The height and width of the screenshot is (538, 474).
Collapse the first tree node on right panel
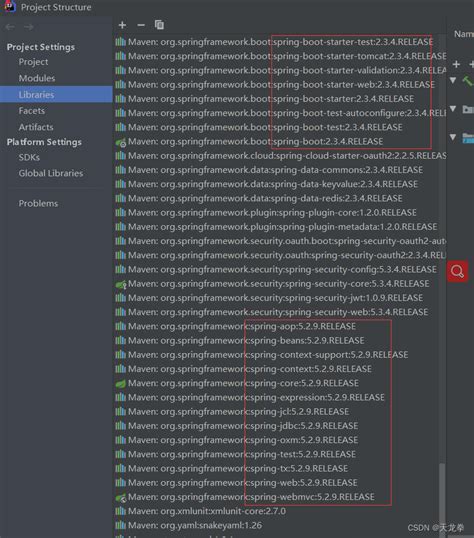point(453,80)
